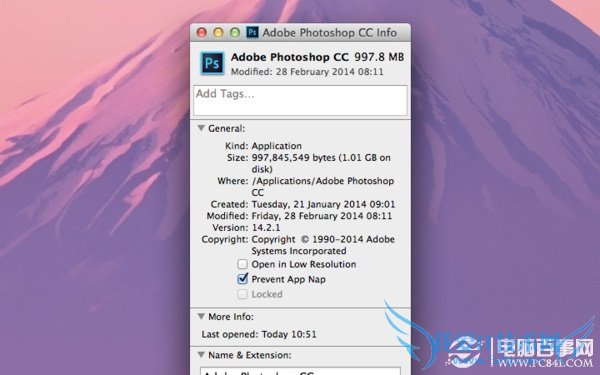
Task: Click Created date Tuesday, 21 January 2014
Action: point(323,204)
